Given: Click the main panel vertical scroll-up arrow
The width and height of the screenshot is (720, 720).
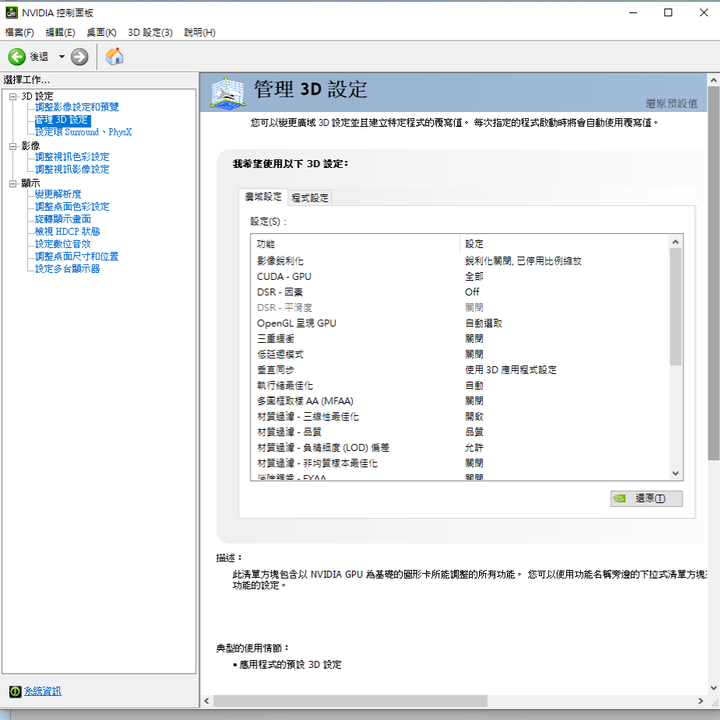Looking at the screenshot, I should 714,80.
